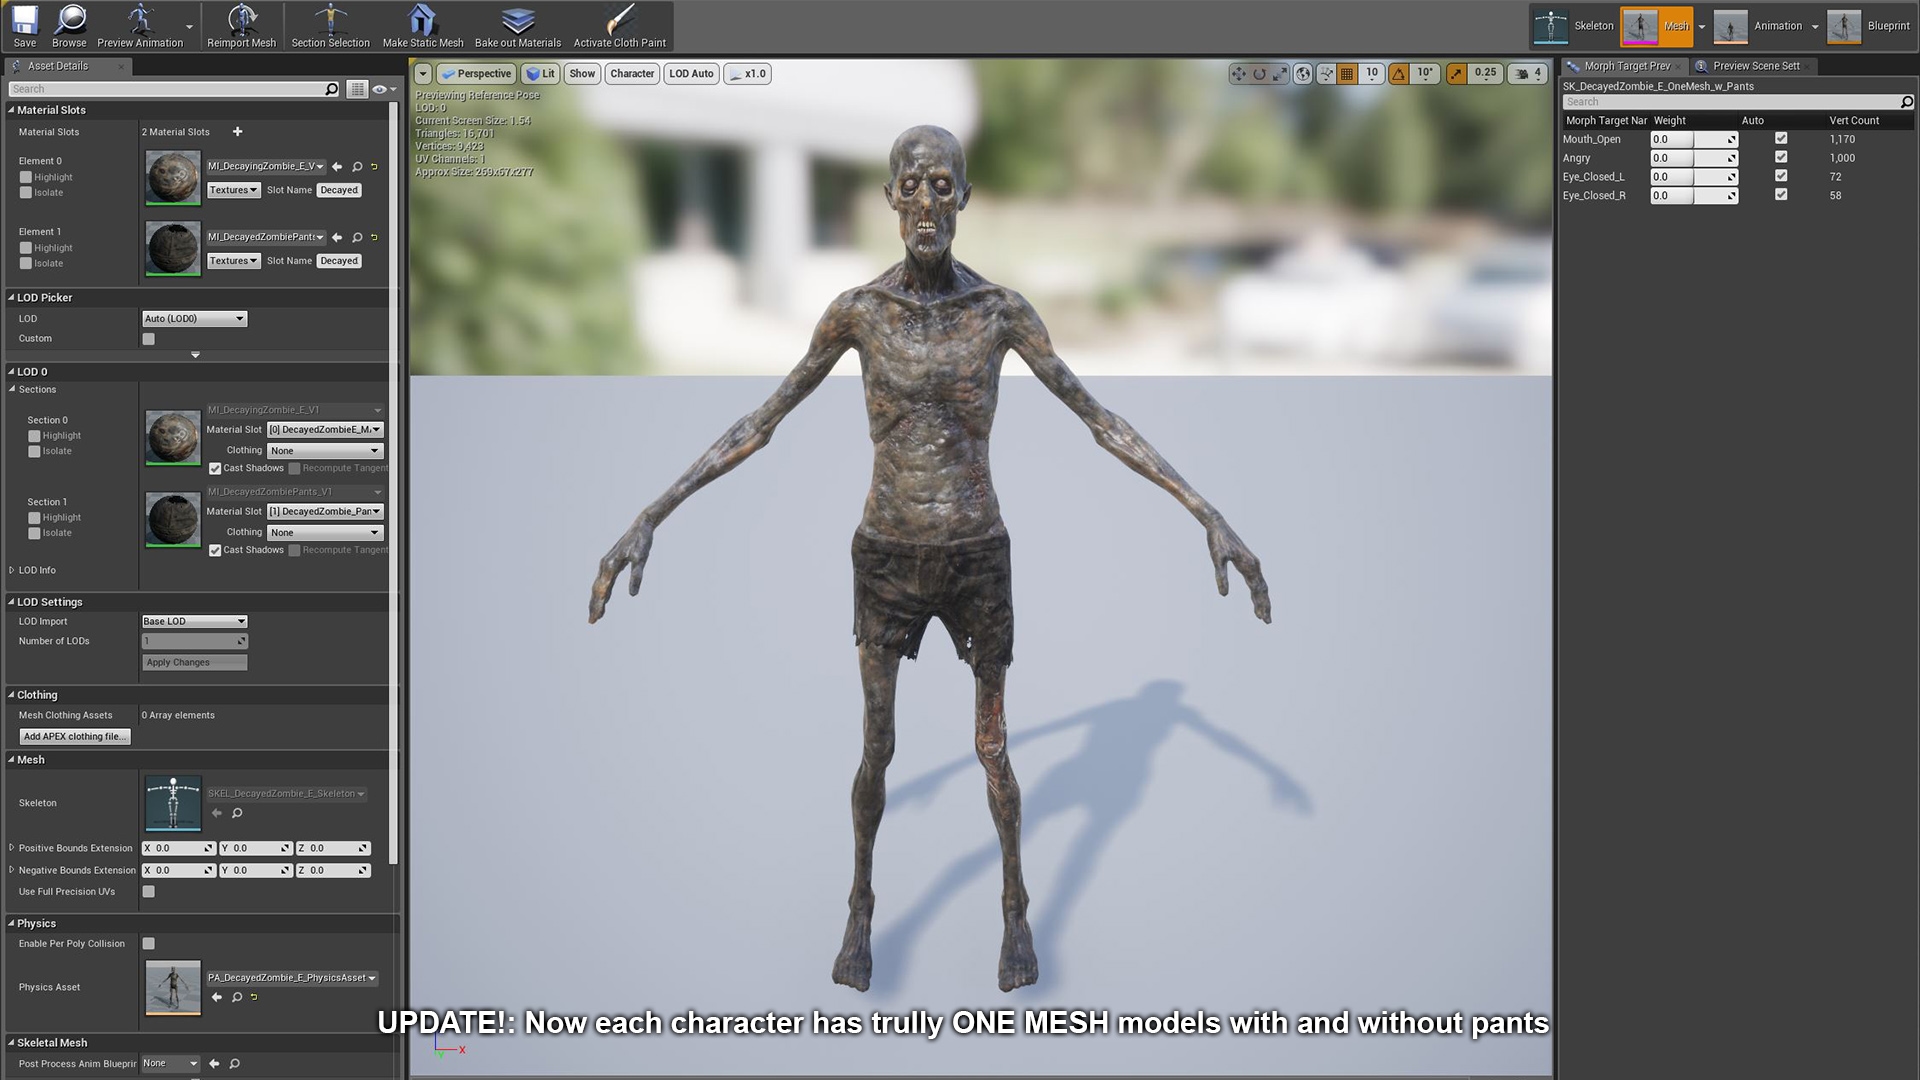Switch to the Preview Scene Settings tab

pos(1755,66)
